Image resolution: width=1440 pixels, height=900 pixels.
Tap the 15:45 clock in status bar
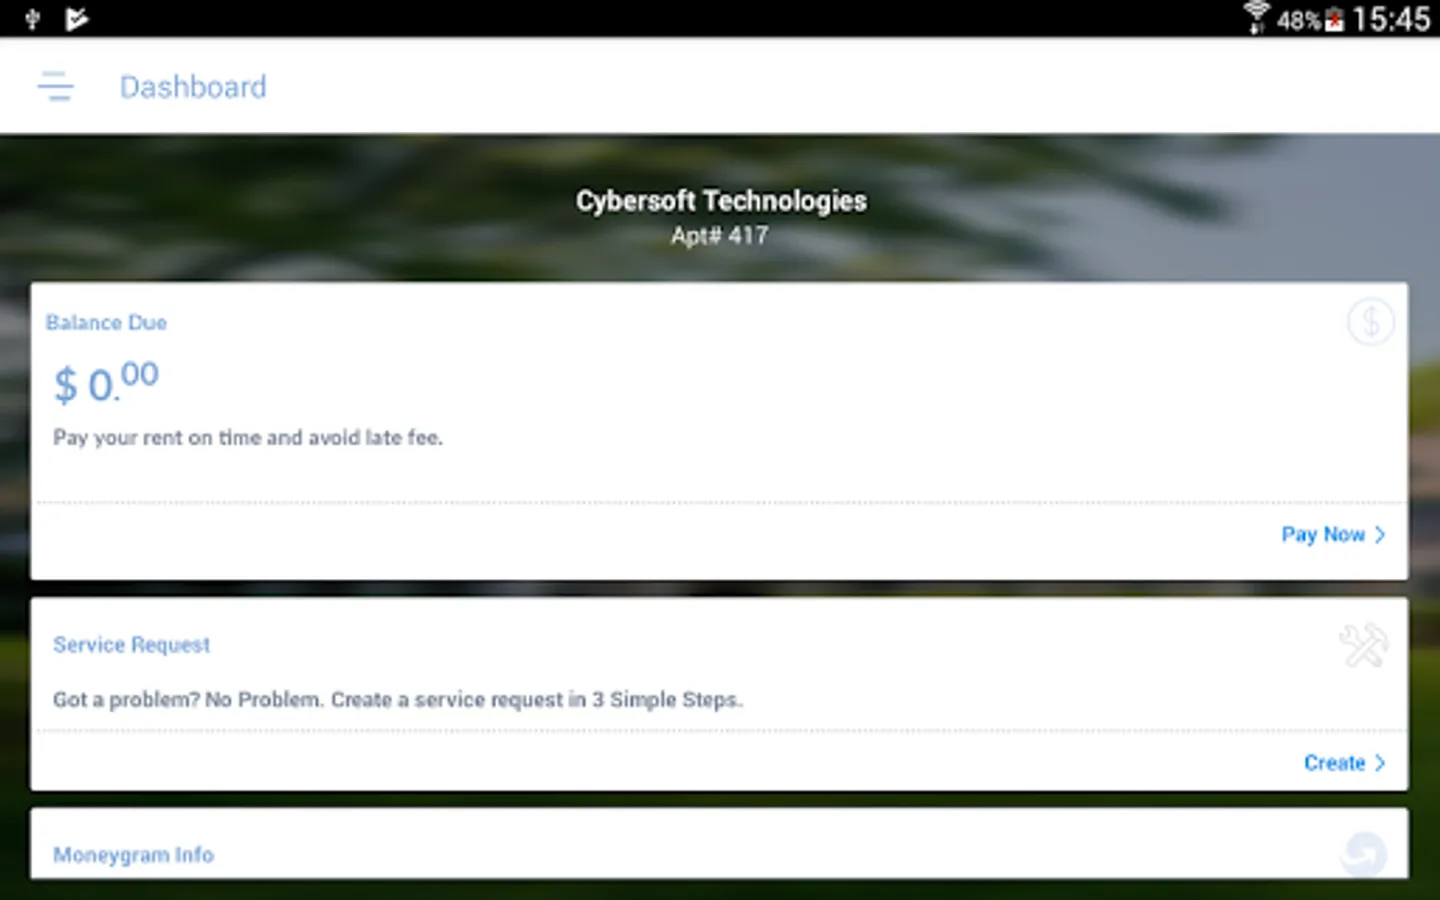(1391, 19)
